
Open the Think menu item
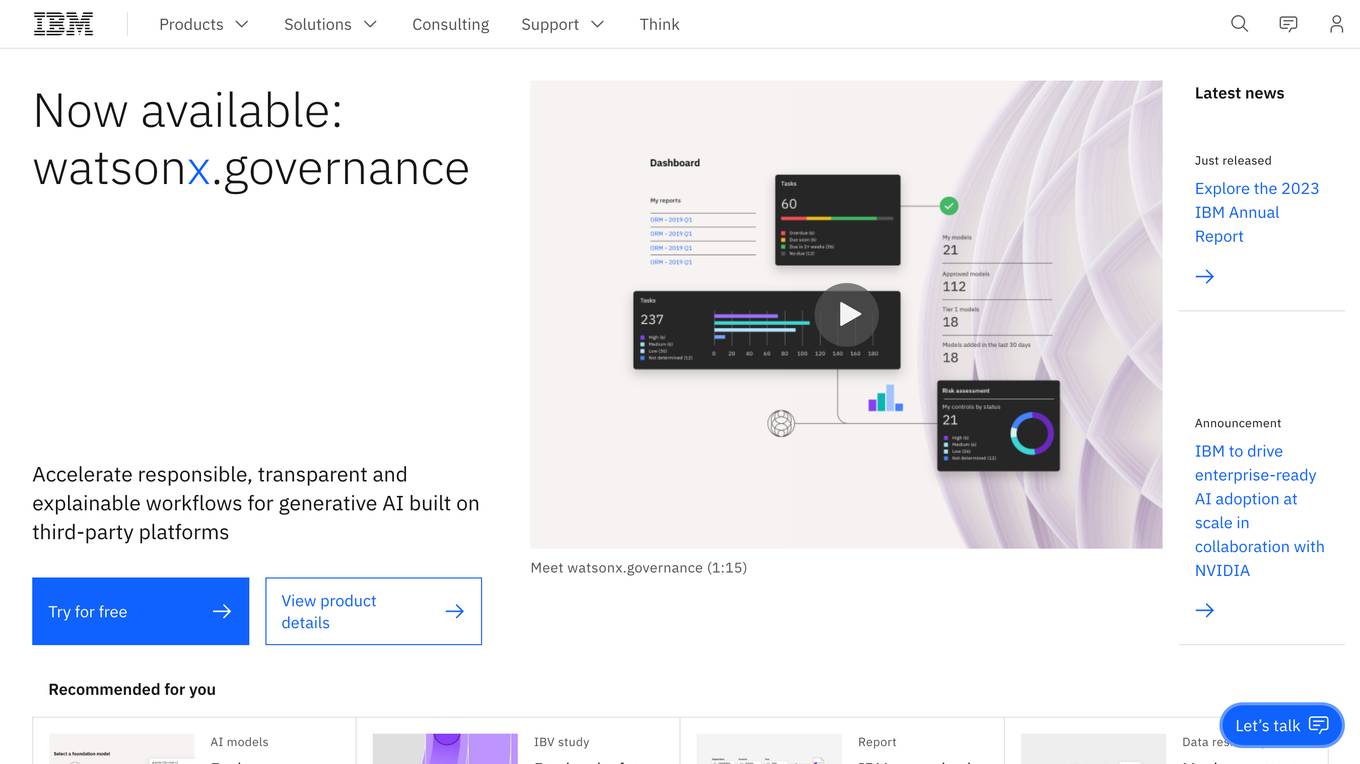(x=659, y=24)
